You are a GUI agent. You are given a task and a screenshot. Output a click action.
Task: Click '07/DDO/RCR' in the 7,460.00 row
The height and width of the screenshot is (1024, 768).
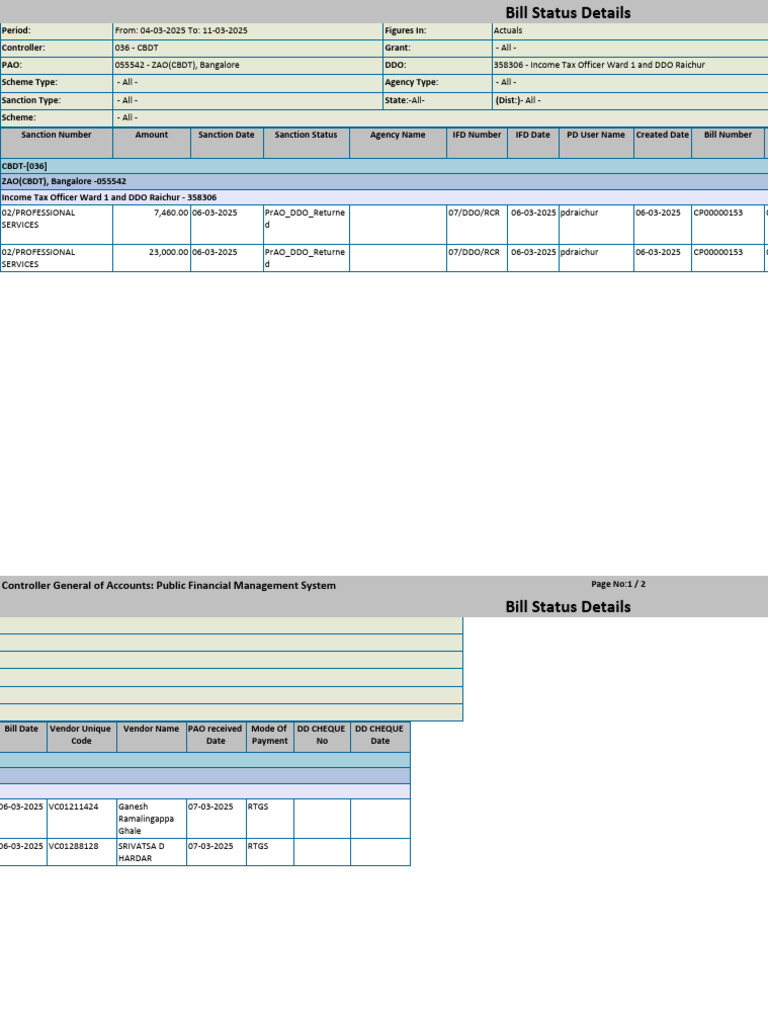click(474, 213)
